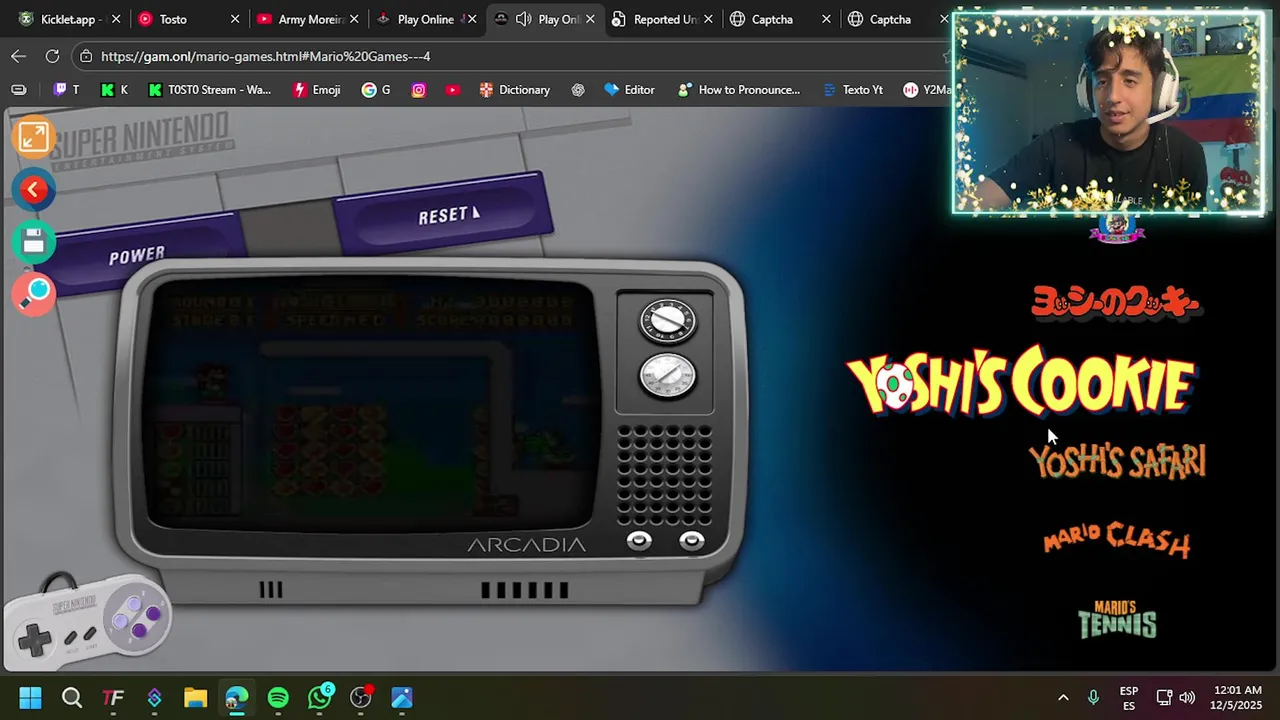Open the Texto Yt bookmark
The height and width of the screenshot is (720, 1280).
tap(852, 90)
